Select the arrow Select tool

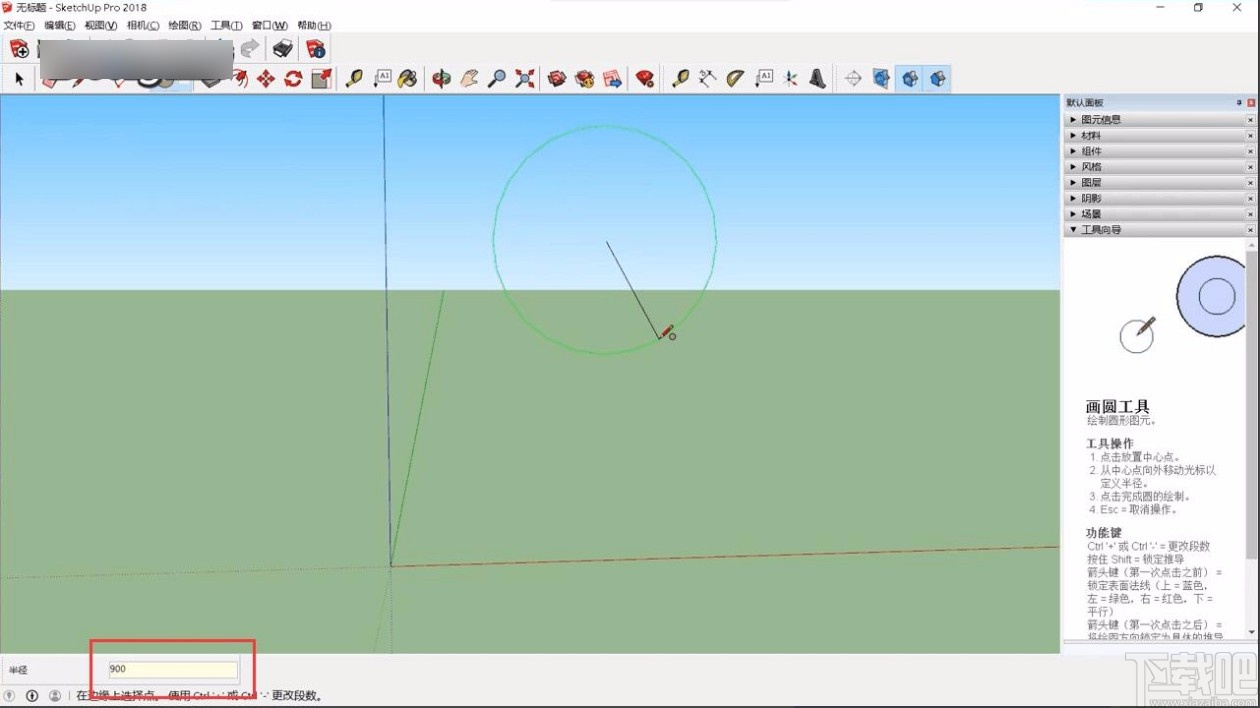click(18, 77)
